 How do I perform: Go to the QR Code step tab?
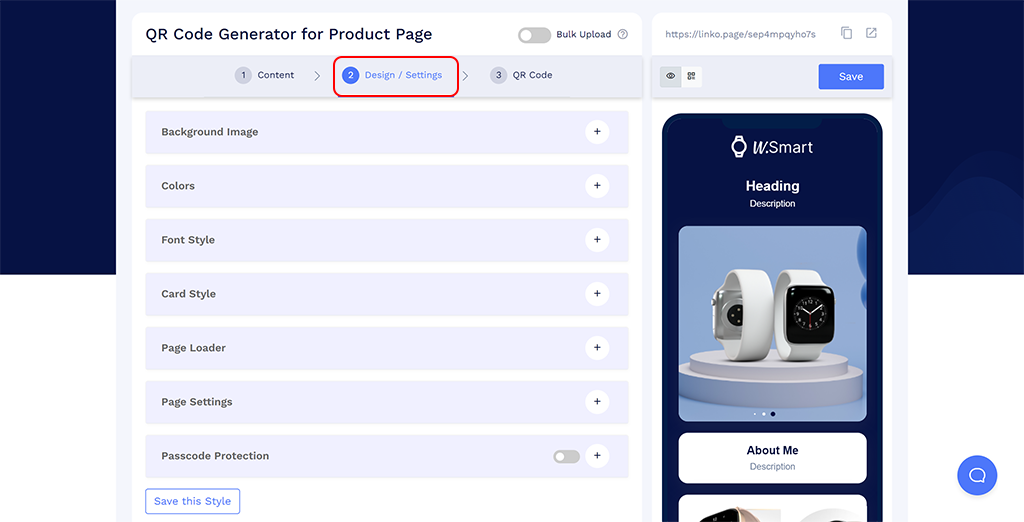coord(521,75)
